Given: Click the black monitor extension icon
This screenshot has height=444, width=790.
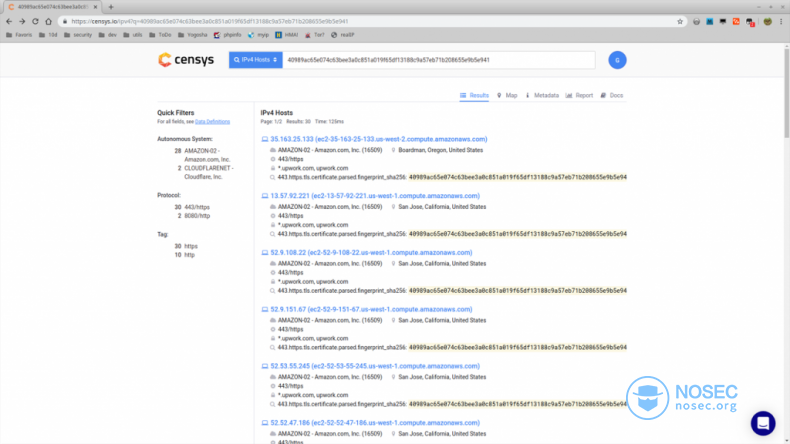Looking at the screenshot, I should [723, 22].
